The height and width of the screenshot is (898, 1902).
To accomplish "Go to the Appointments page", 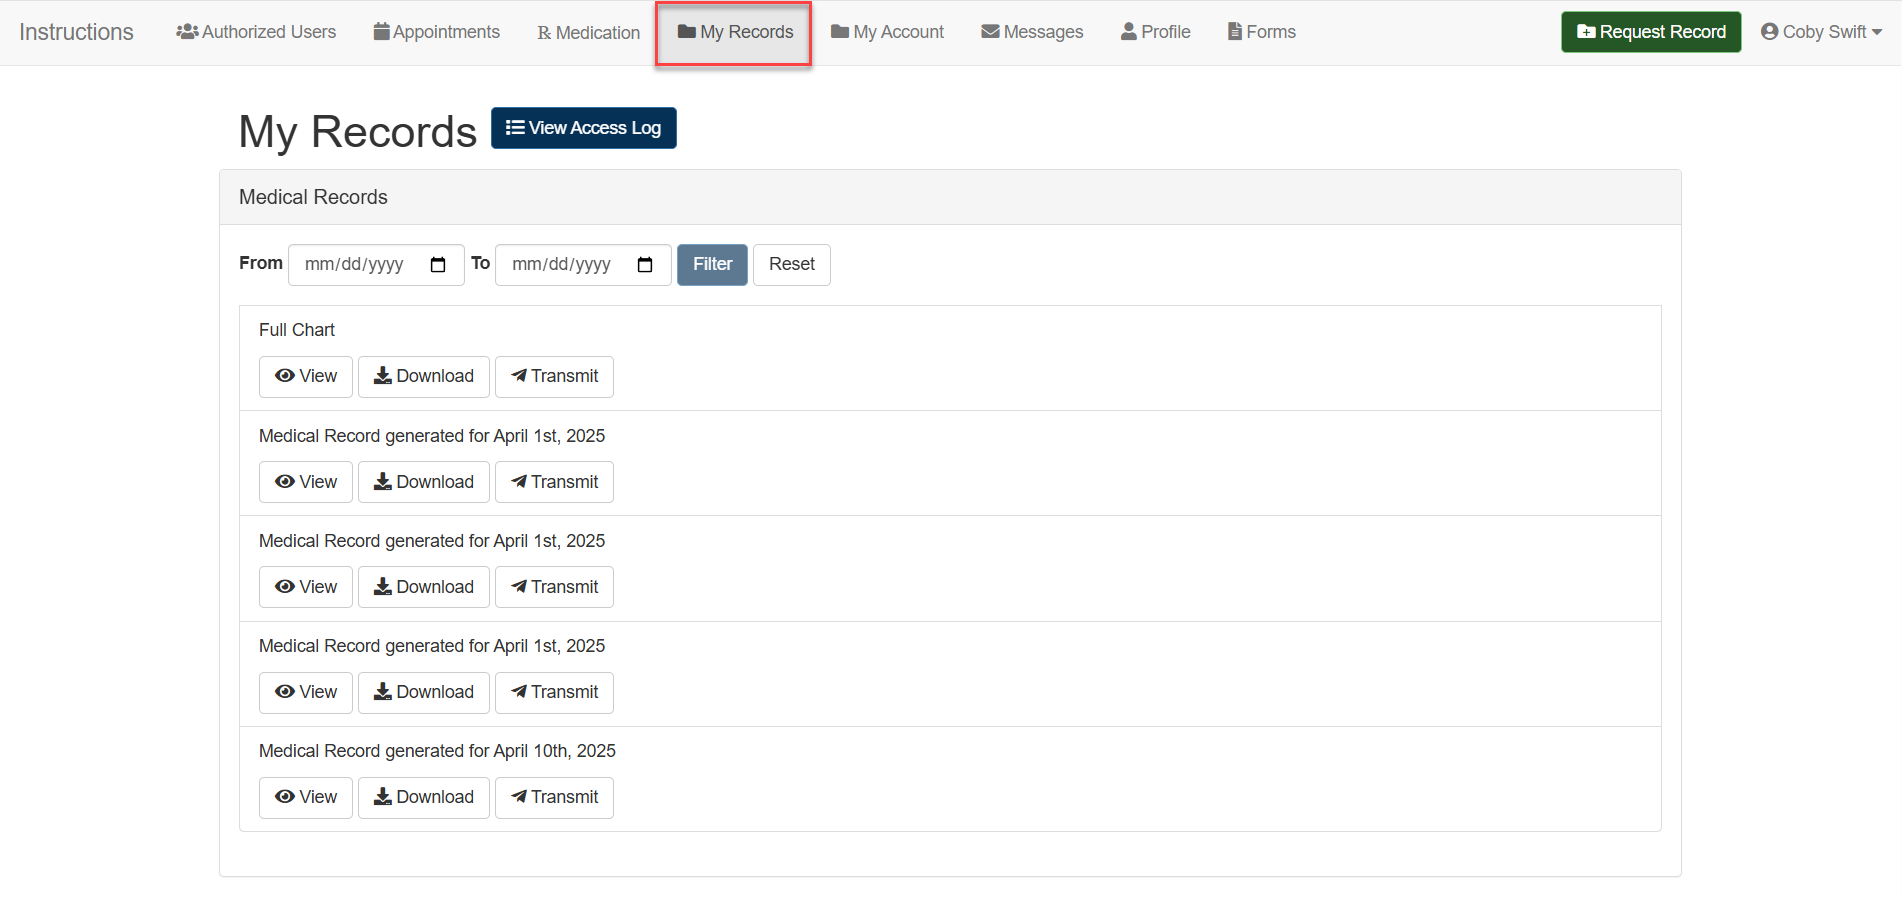I will (x=436, y=32).
